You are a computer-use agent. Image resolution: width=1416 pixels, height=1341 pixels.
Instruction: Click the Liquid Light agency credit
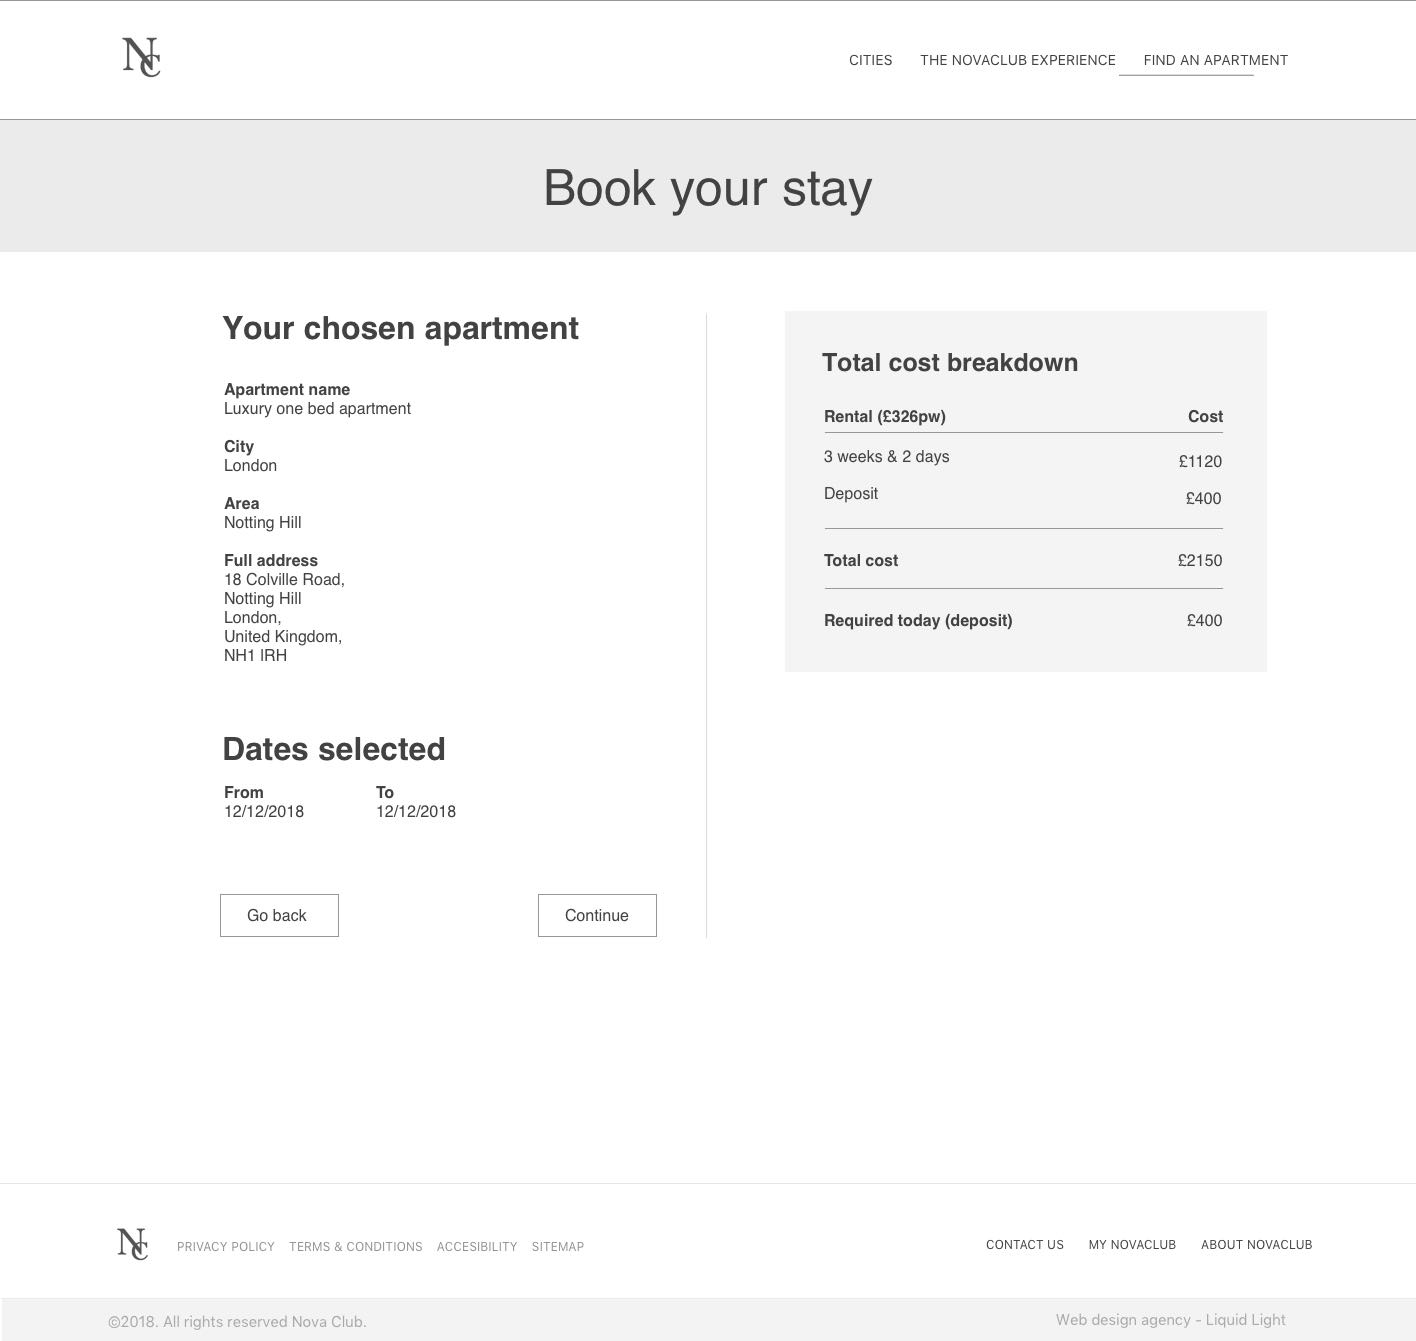[x=1170, y=1320]
